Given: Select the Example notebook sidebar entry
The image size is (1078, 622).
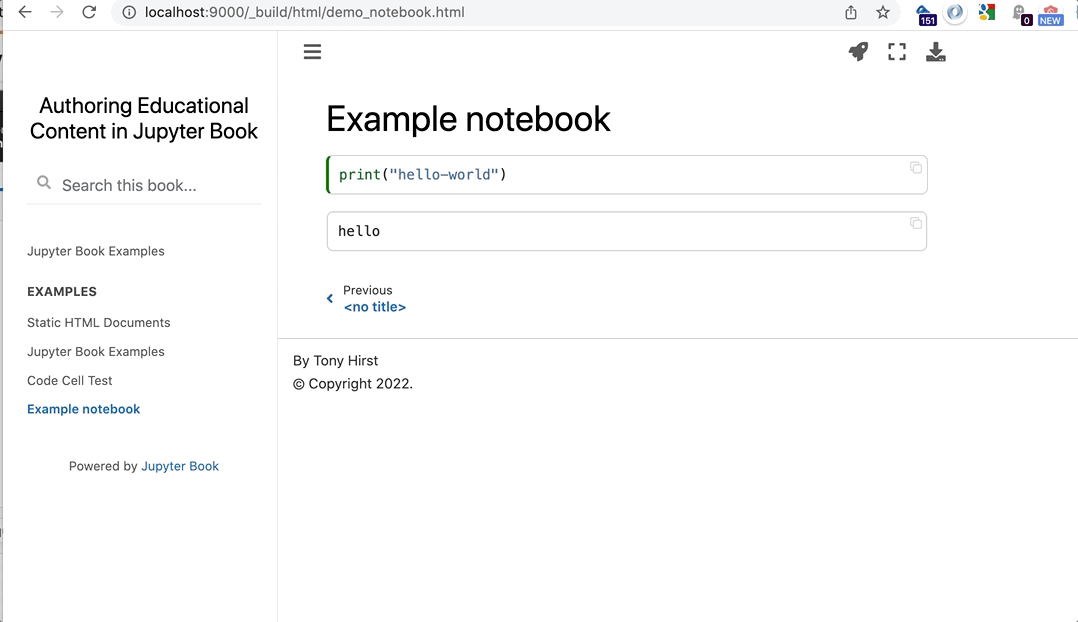Looking at the screenshot, I should (x=83, y=409).
